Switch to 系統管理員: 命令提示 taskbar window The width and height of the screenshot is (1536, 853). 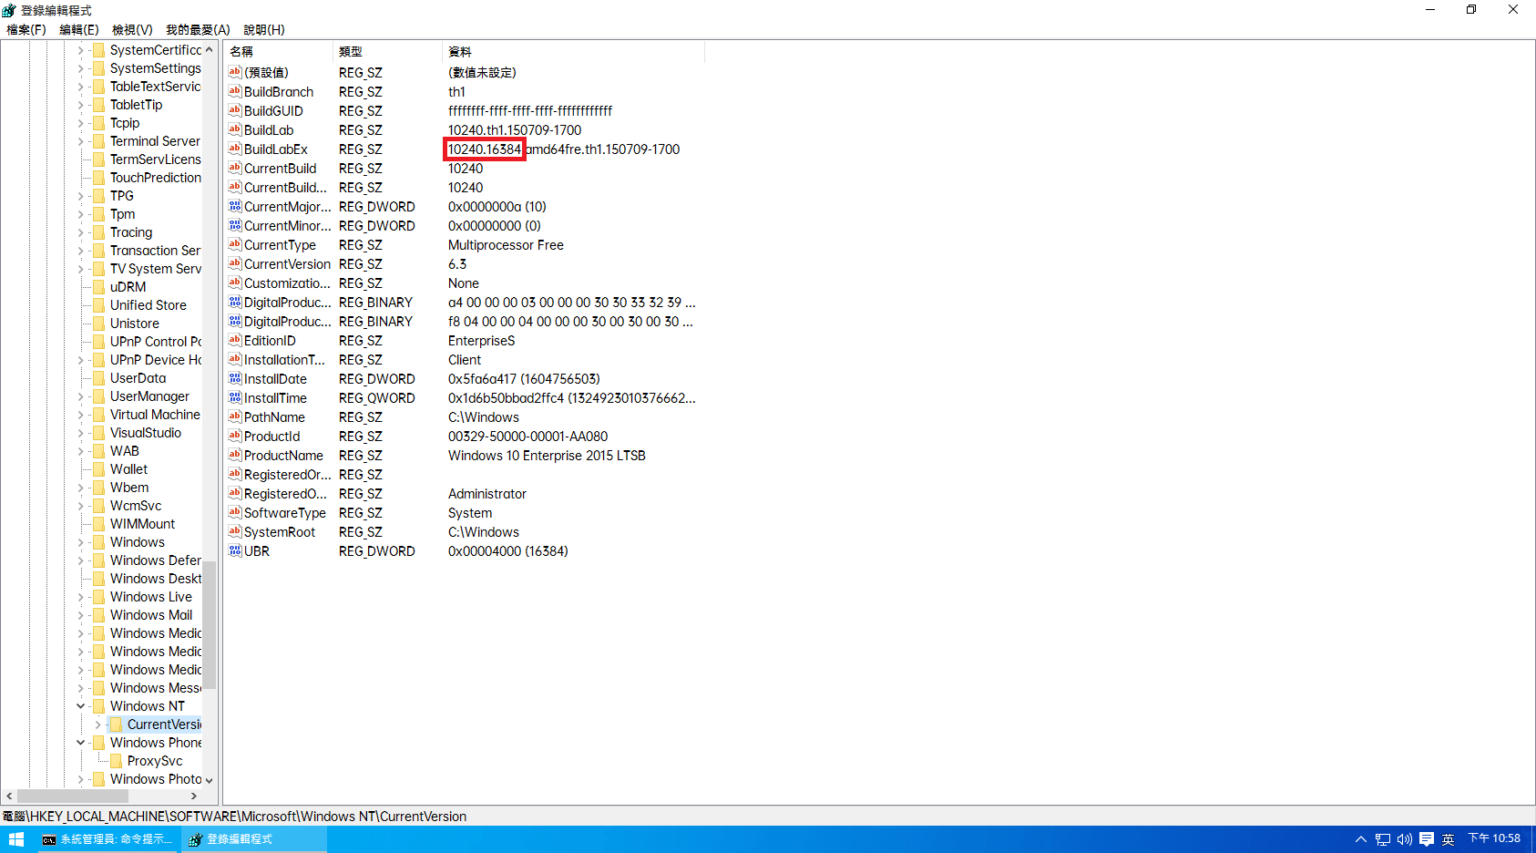pos(106,839)
